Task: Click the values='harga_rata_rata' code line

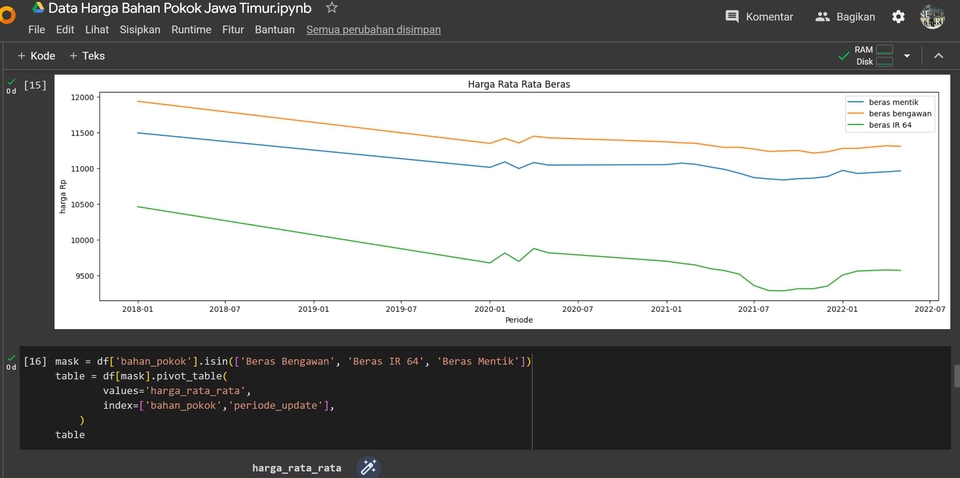Action: coord(177,390)
